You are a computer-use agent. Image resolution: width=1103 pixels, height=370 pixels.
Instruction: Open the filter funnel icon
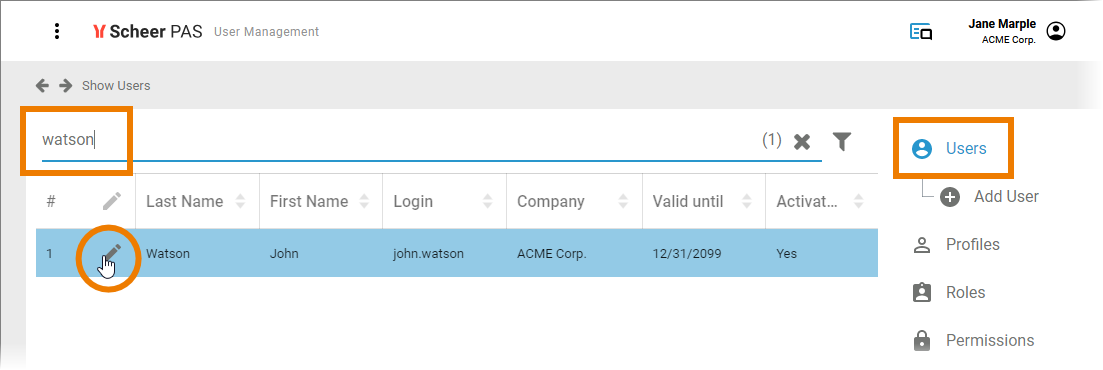[x=842, y=141]
